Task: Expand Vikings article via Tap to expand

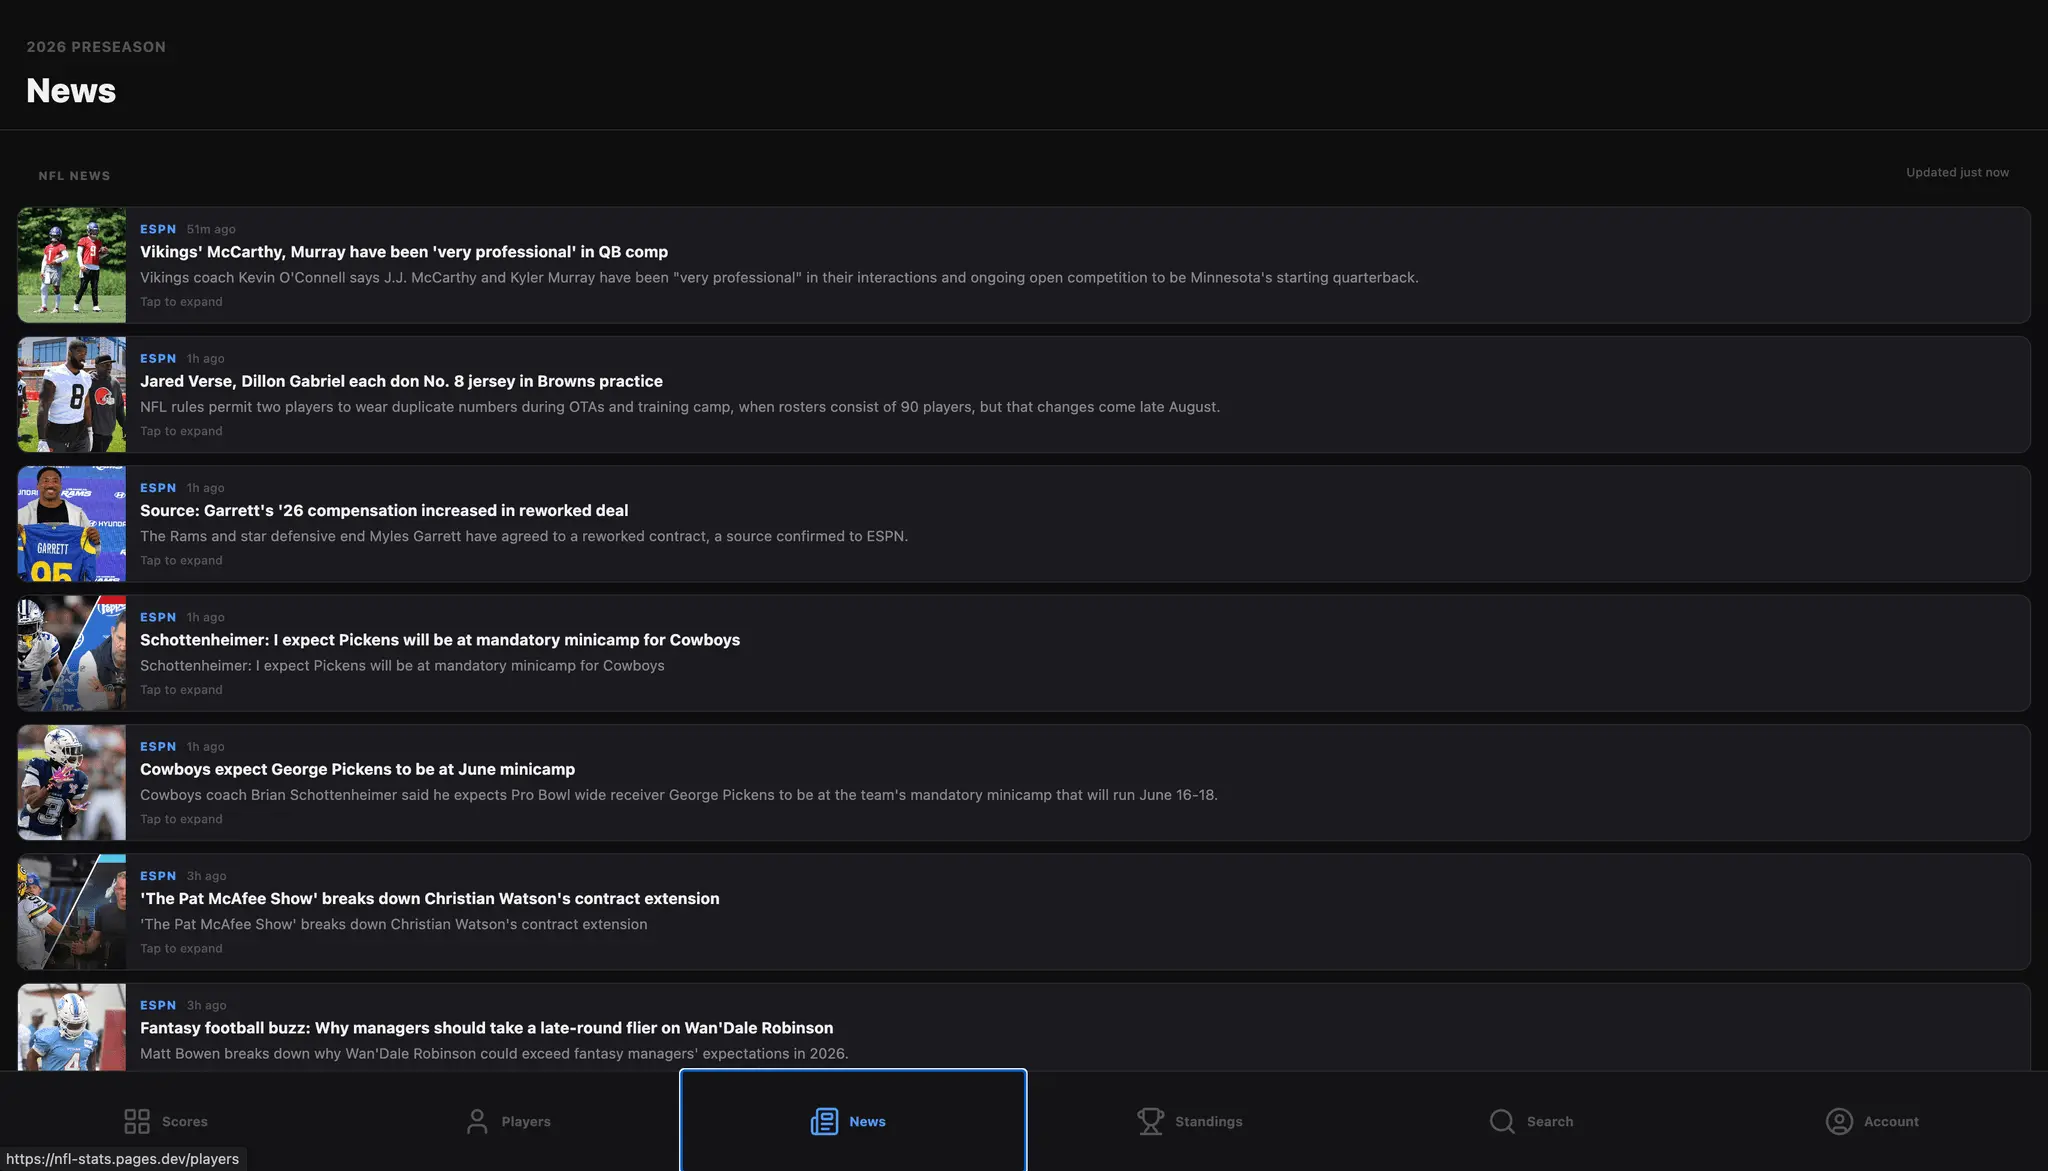Action: pyautogui.click(x=181, y=302)
